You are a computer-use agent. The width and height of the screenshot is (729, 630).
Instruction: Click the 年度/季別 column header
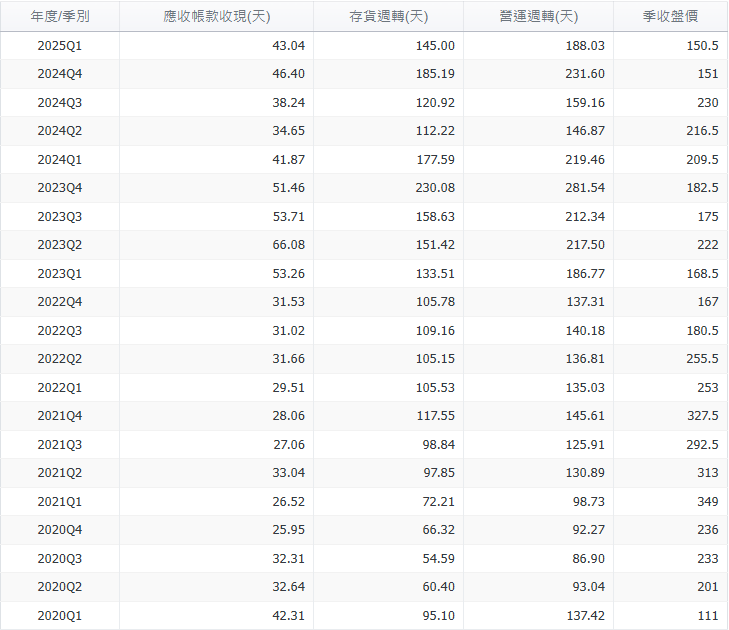60,17
